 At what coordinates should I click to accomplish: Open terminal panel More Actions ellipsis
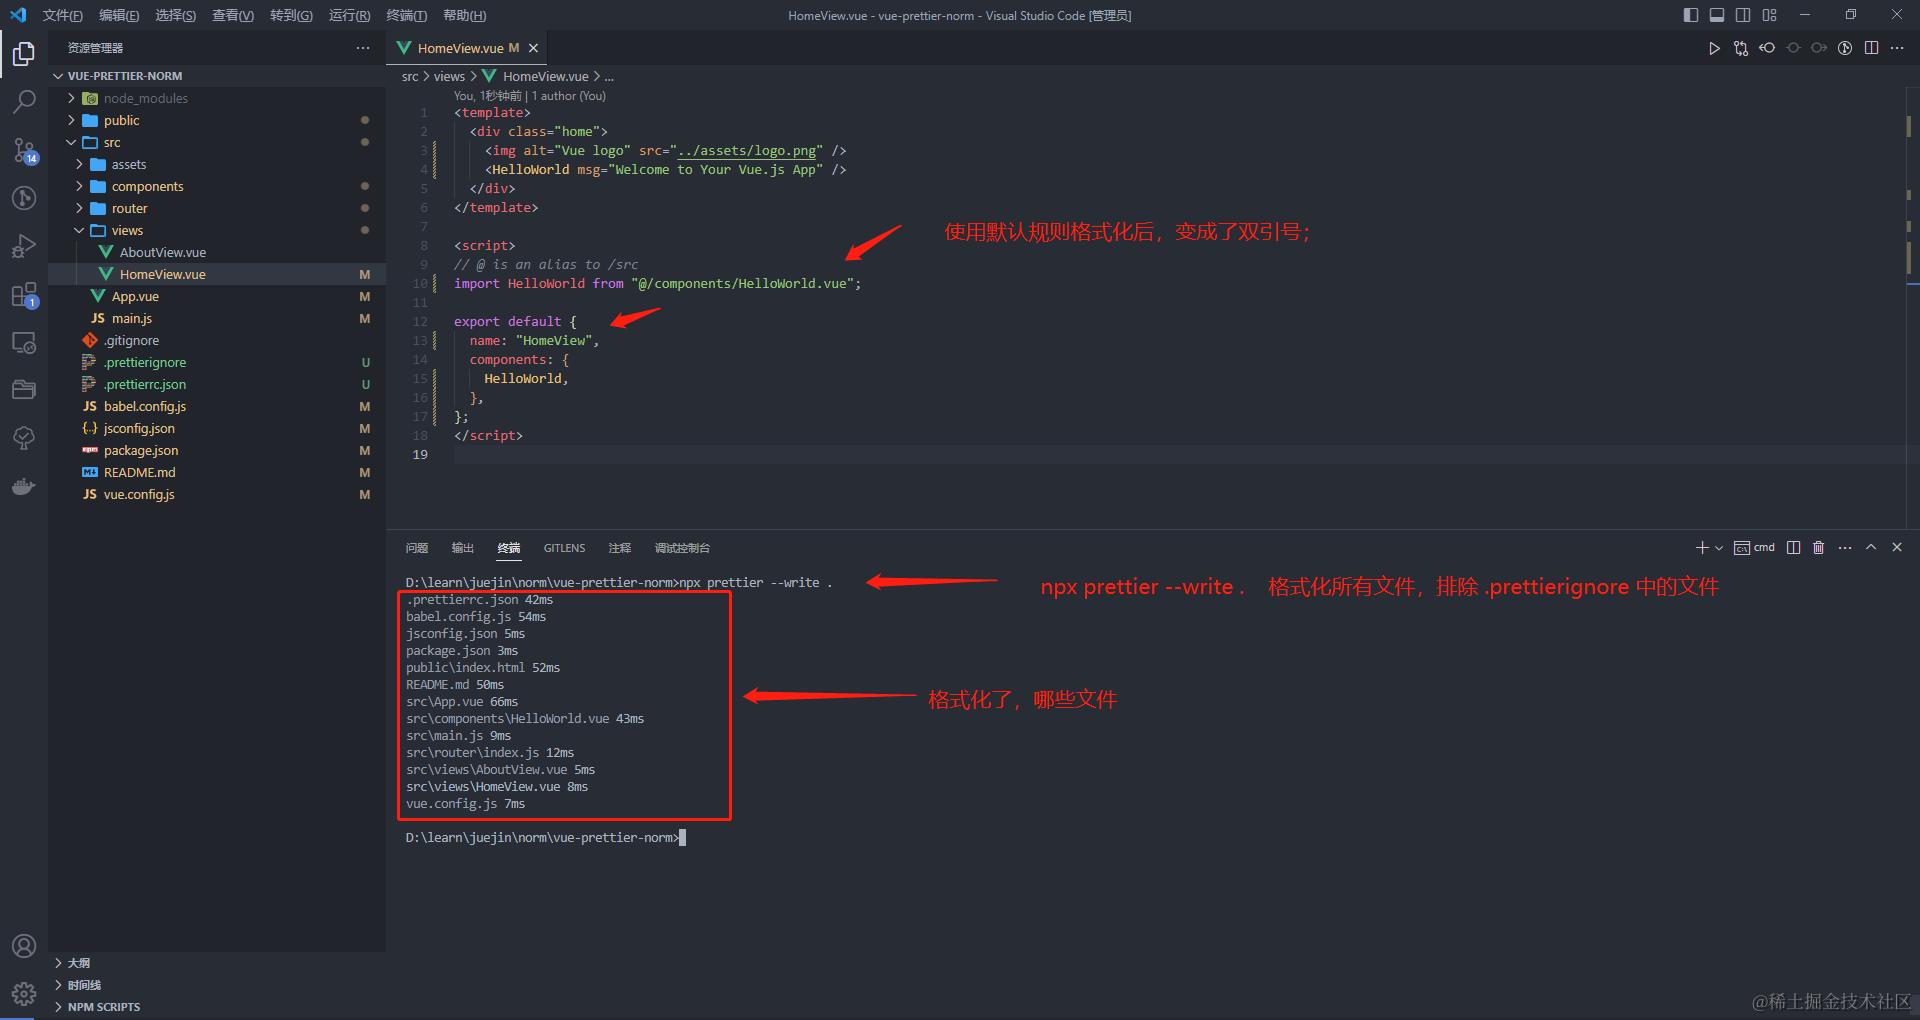click(x=1845, y=548)
